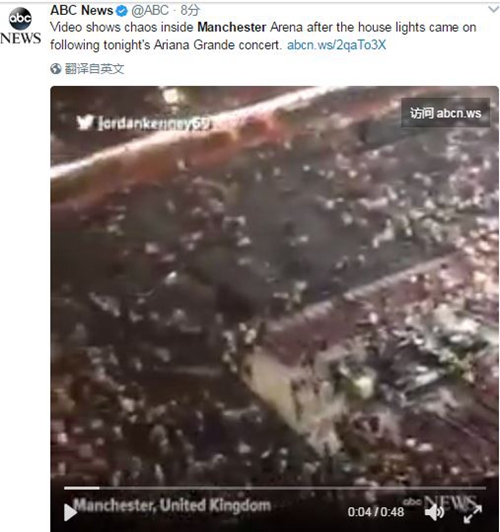Click the bold Manchester keyword in tweet
This screenshot has height=532, width=500.
[232, 27]
